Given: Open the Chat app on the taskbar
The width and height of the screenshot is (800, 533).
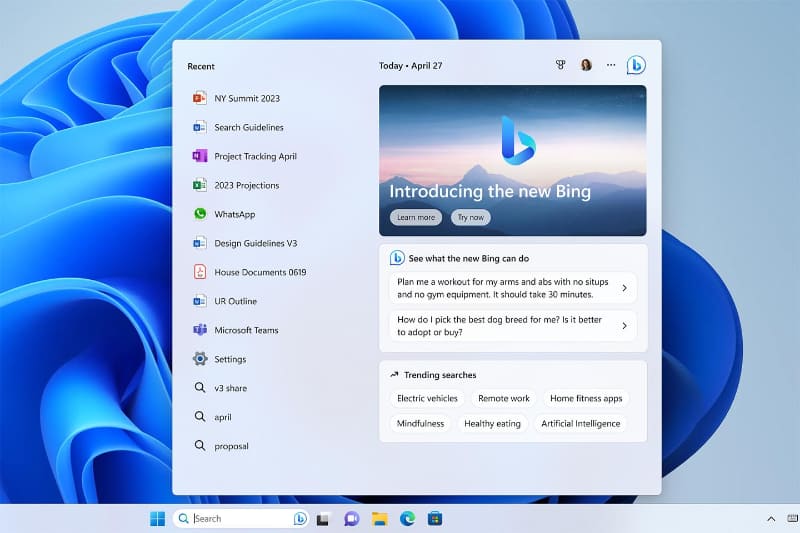Looking at the screenshot, I should (352, 519).
